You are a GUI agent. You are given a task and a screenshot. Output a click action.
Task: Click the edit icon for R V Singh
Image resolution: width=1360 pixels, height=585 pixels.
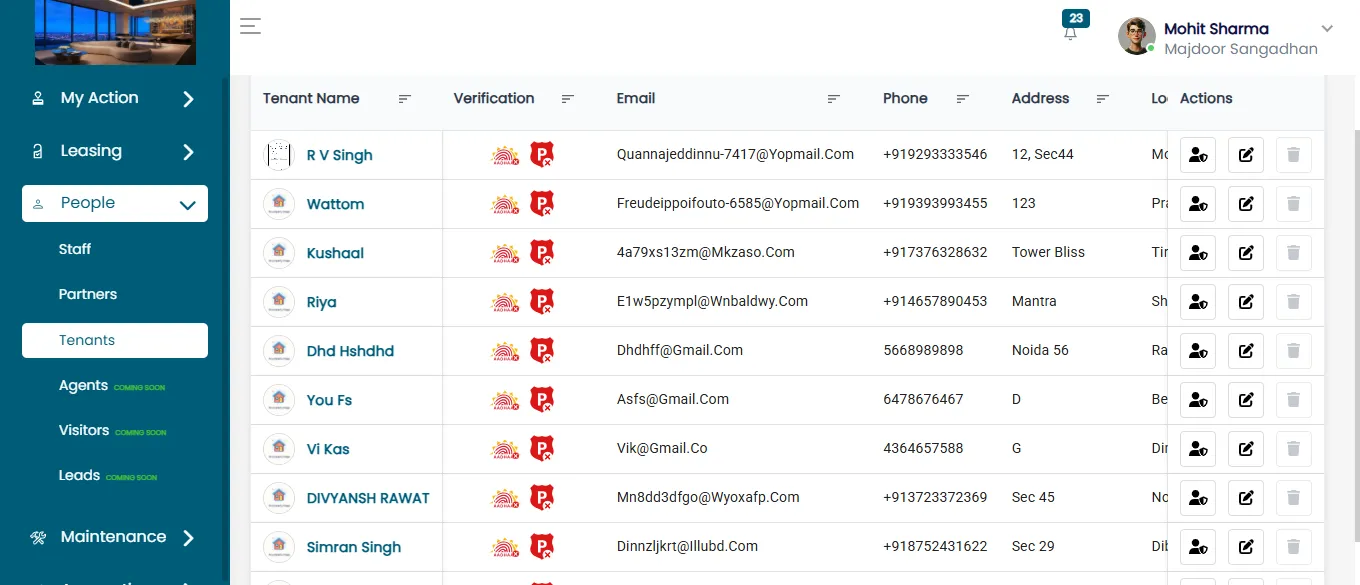1246,155
